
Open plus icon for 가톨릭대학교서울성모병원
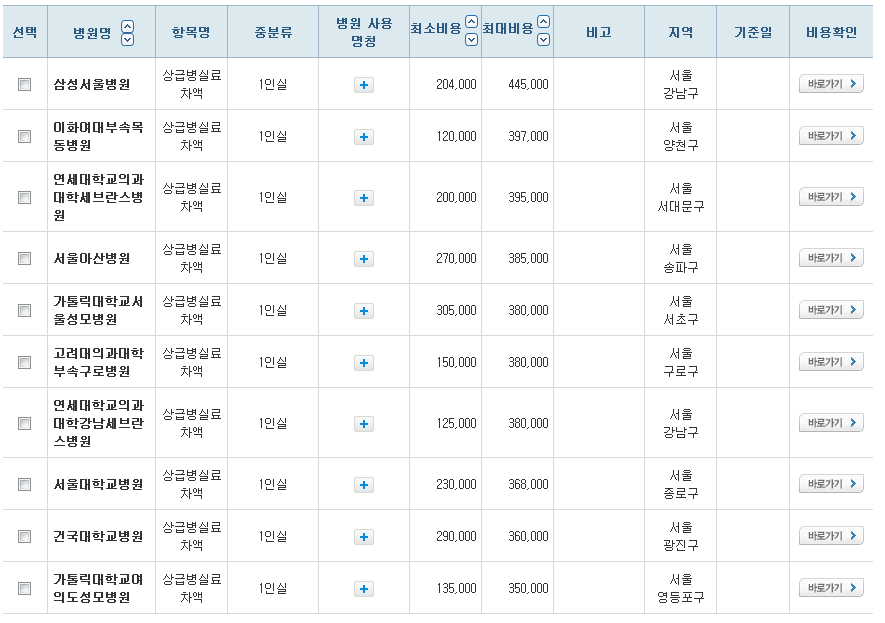click(364, 311)
